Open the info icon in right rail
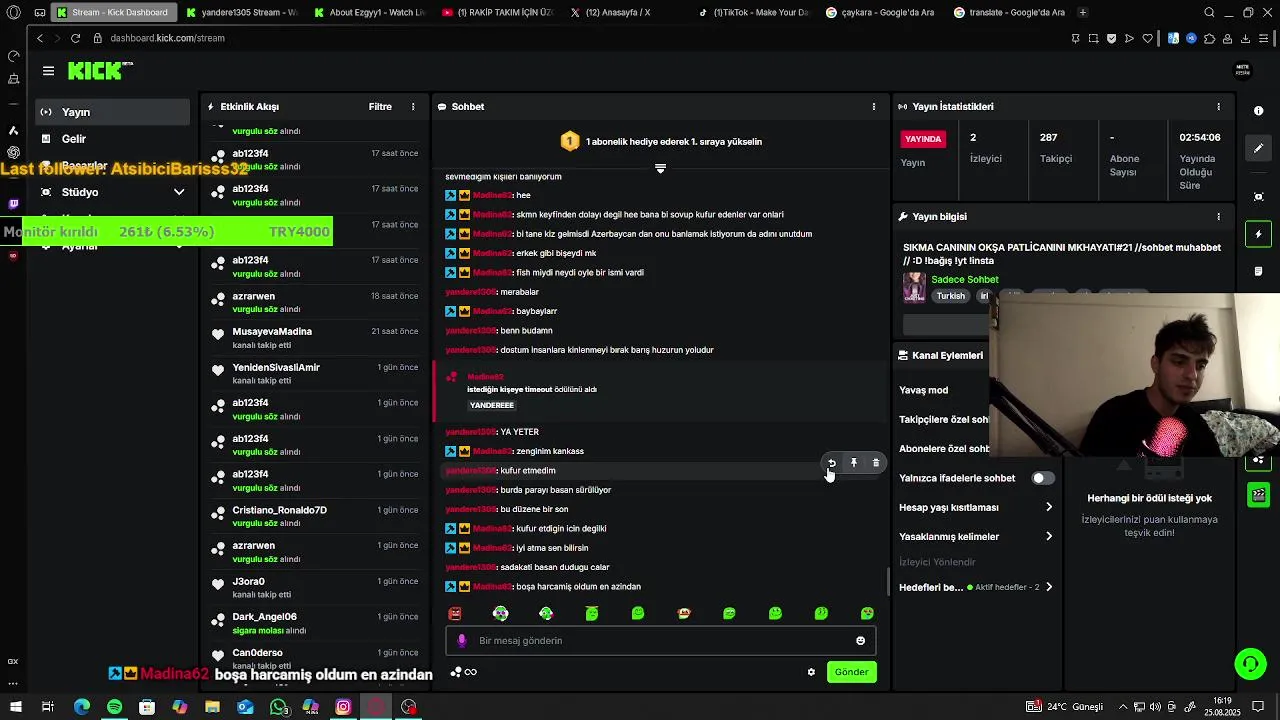This screenshot has width=1280, height=720. coord(1259,111)
